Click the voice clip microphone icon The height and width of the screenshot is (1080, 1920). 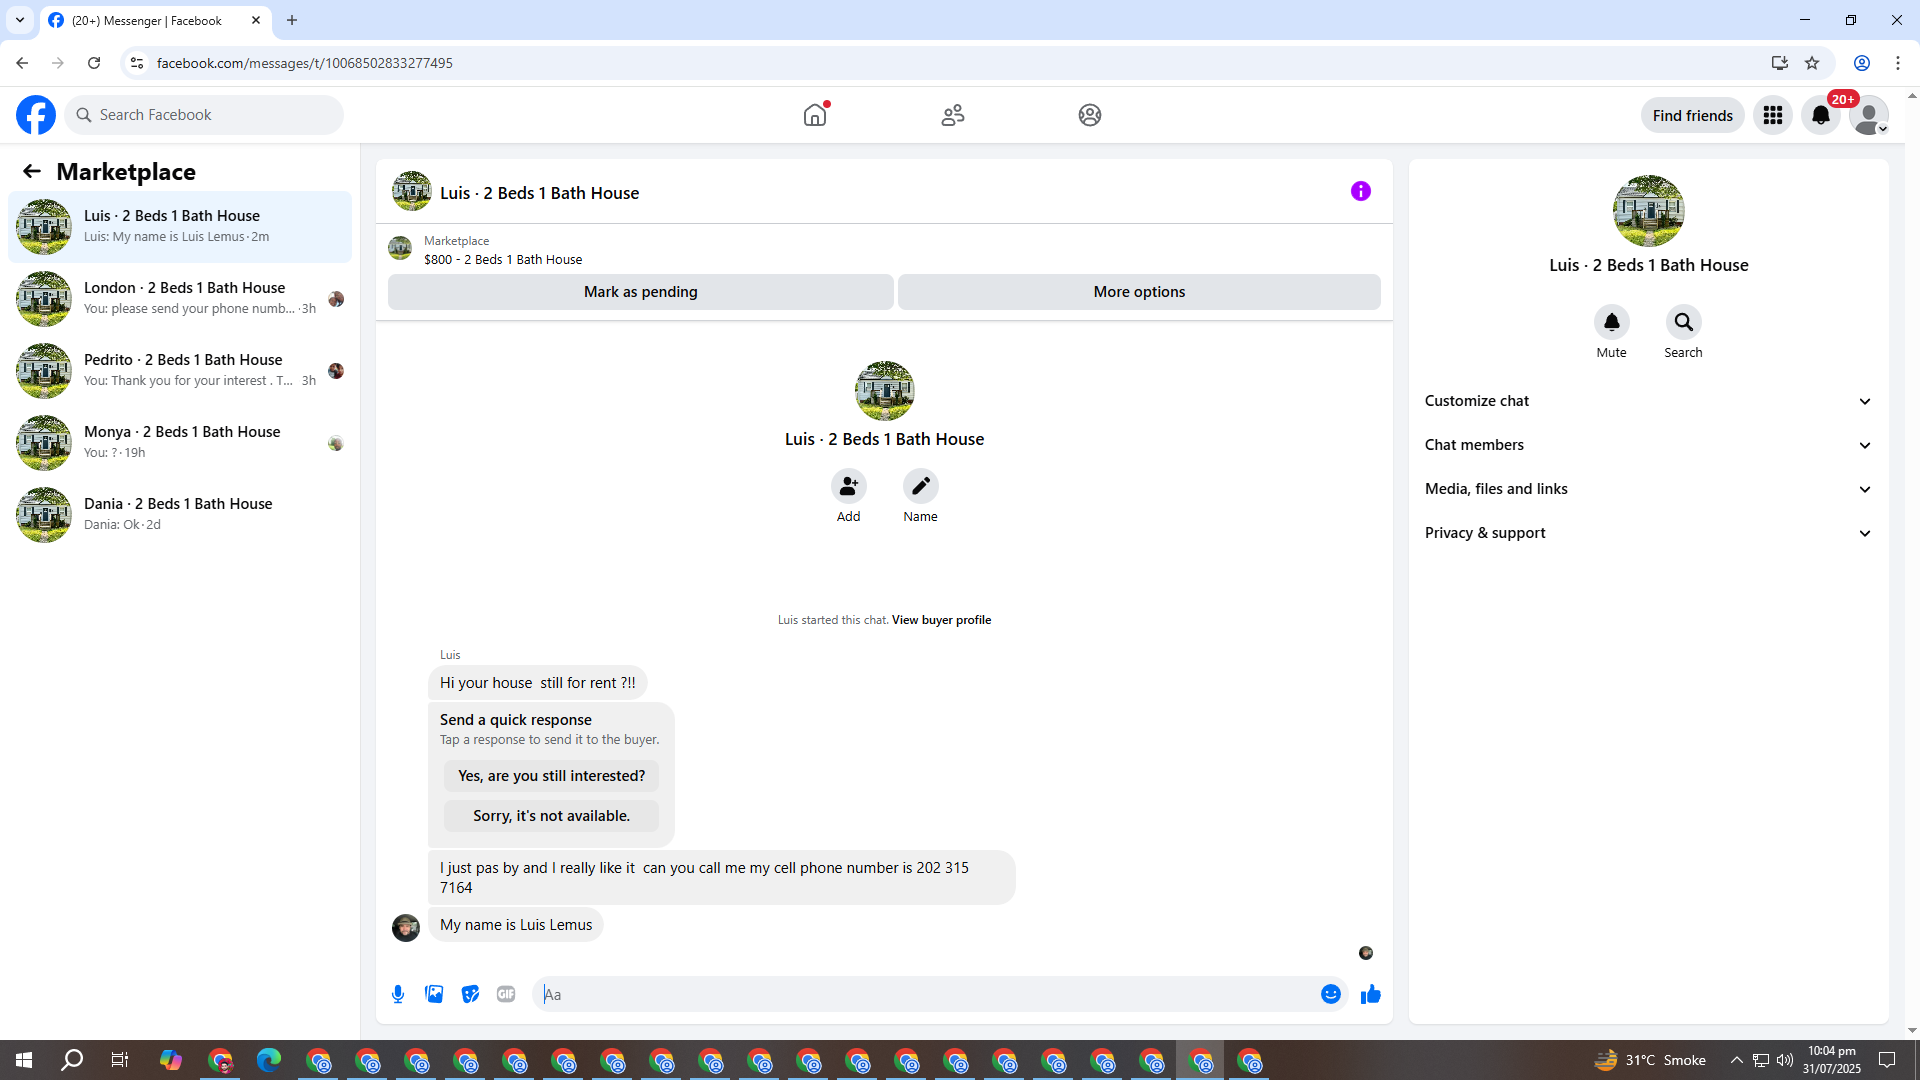pyautogui.click(x=398, y=994)
